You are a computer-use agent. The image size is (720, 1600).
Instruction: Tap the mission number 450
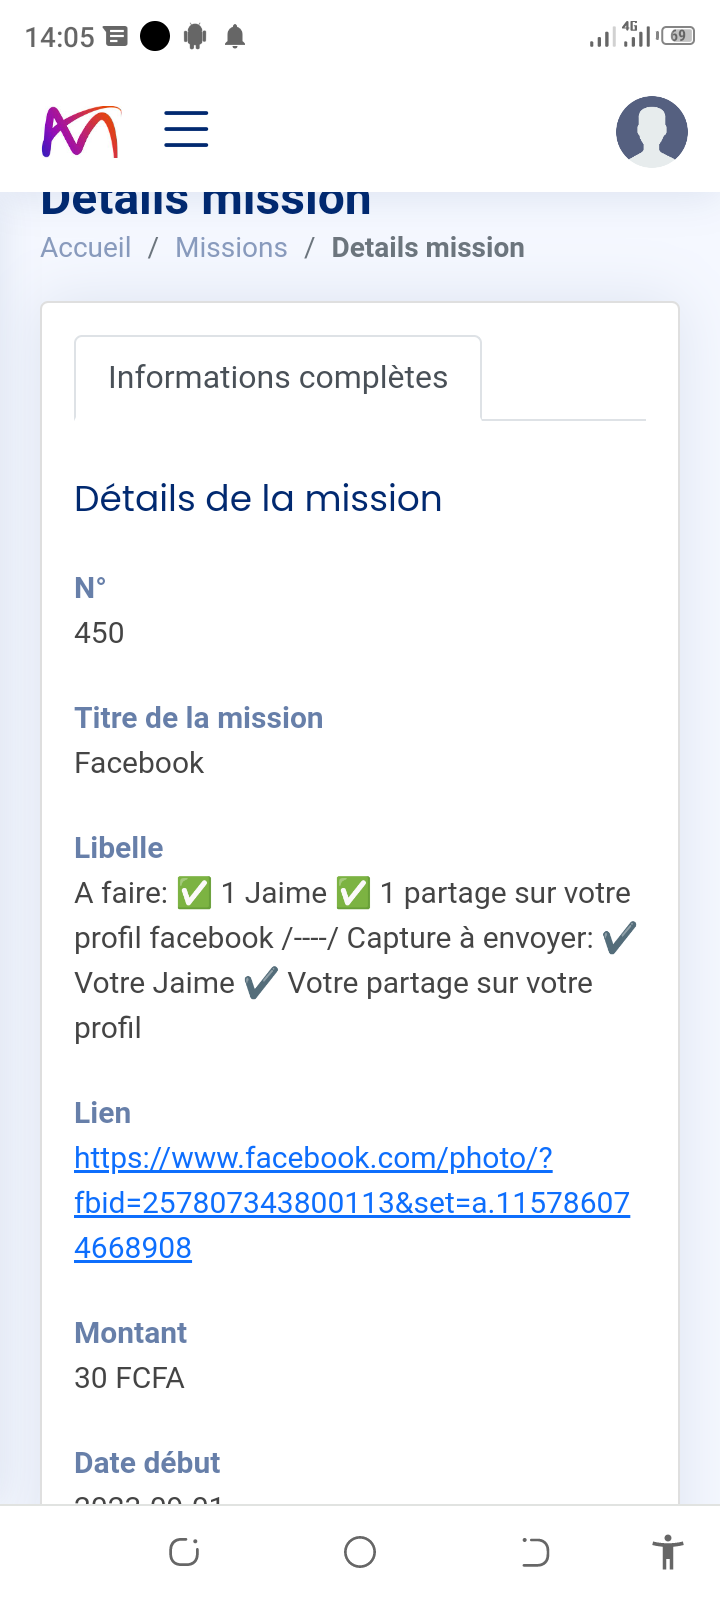pos(99,633)
